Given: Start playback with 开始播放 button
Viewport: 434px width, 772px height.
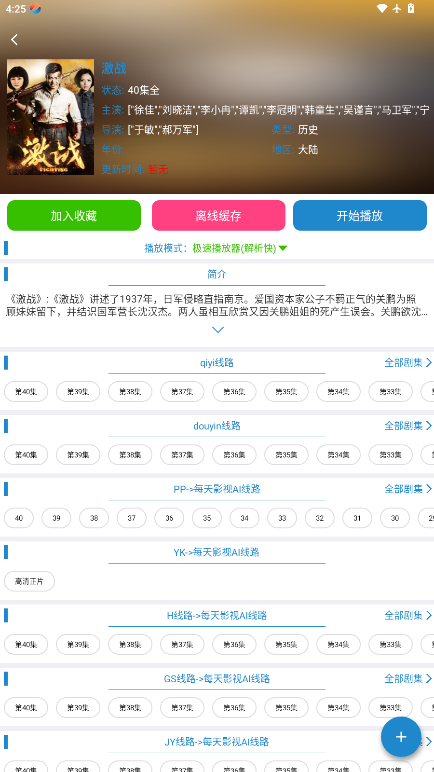Looking at the screenshot, I should pyautogui.click(x=360, y=215).
